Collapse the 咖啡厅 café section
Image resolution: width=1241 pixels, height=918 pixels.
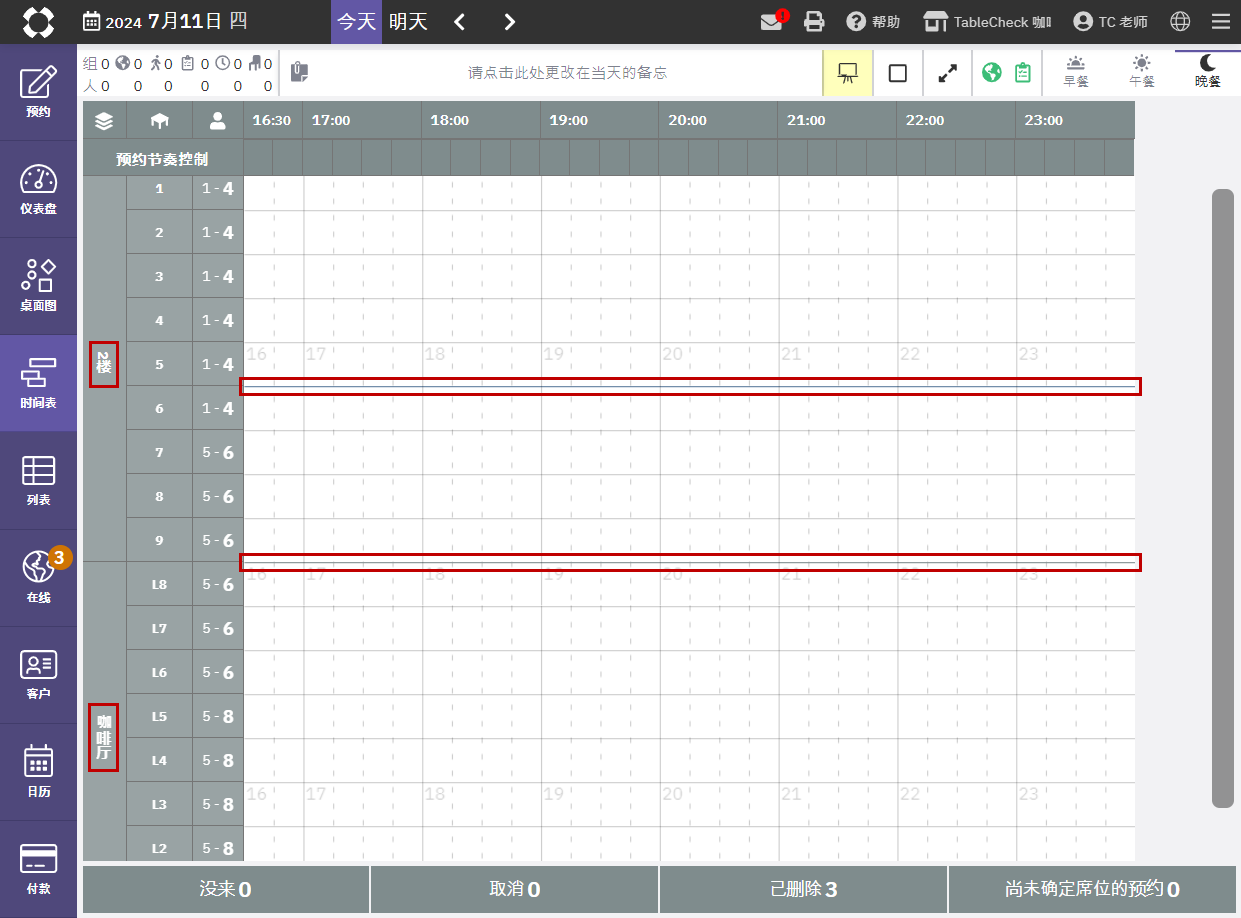coord(104,736)
